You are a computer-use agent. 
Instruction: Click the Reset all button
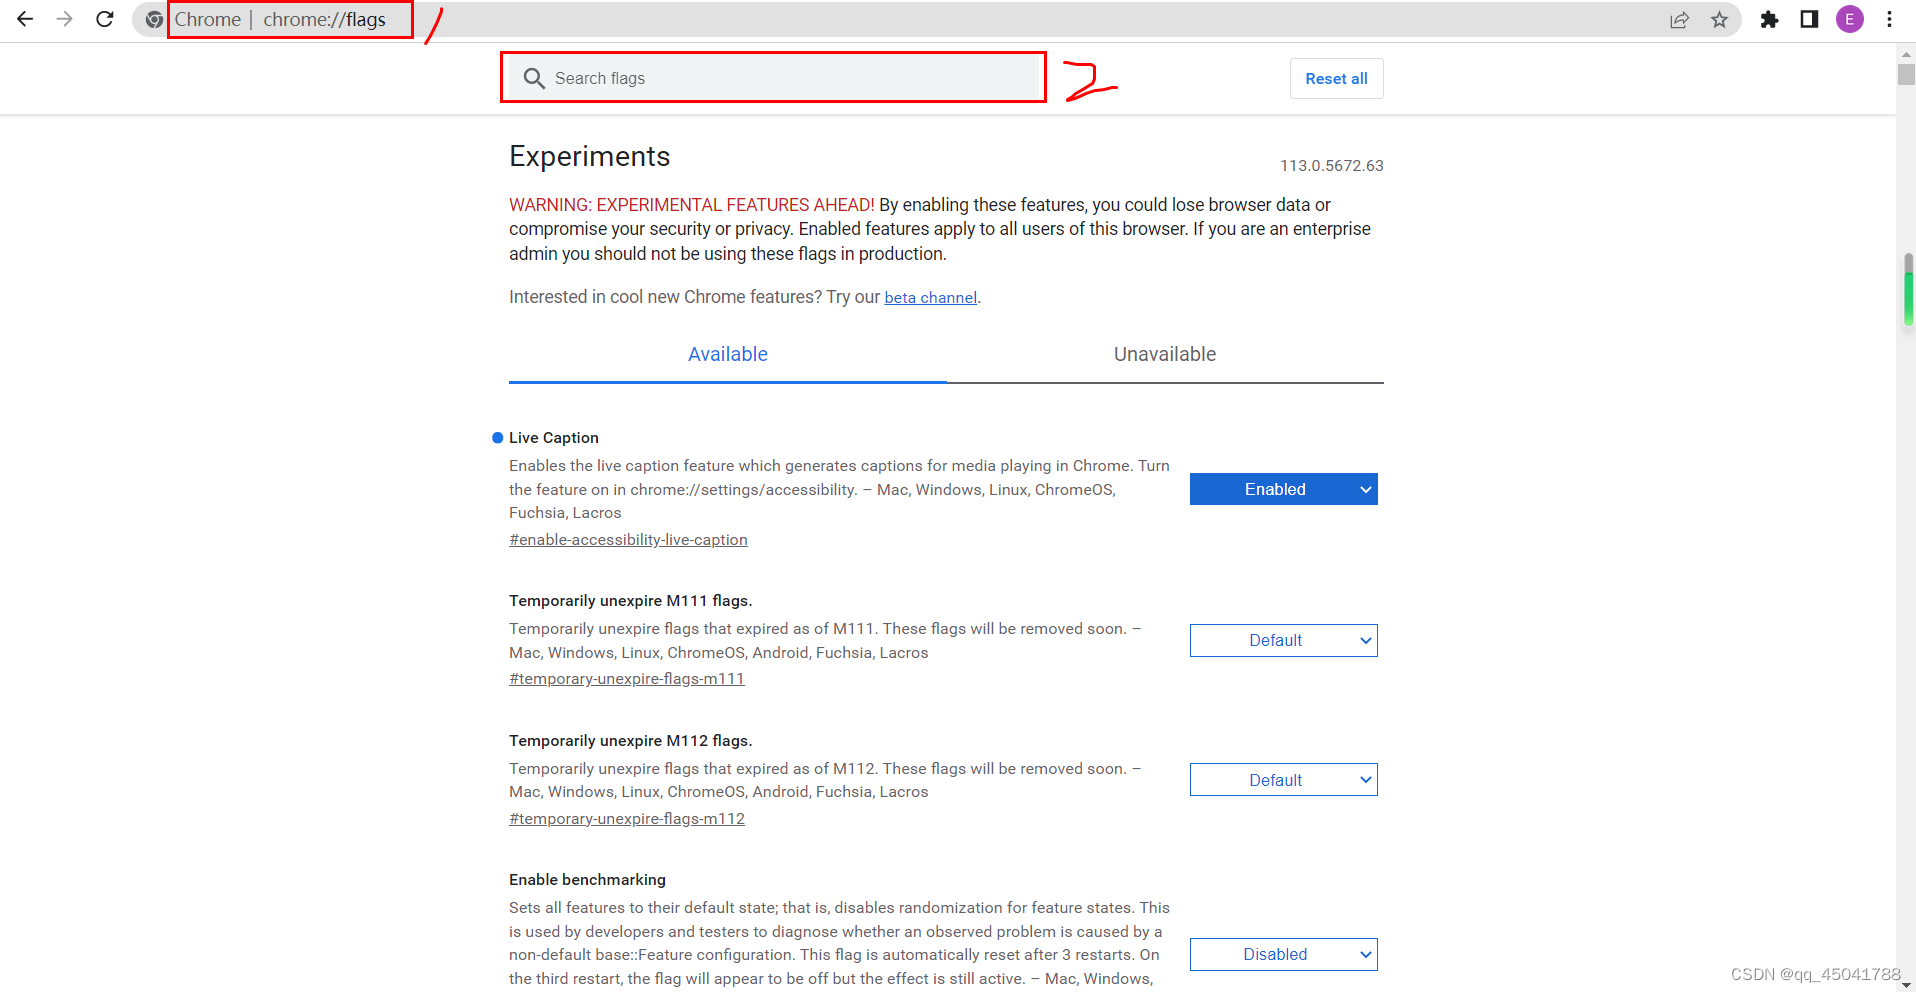(1336, 78)
